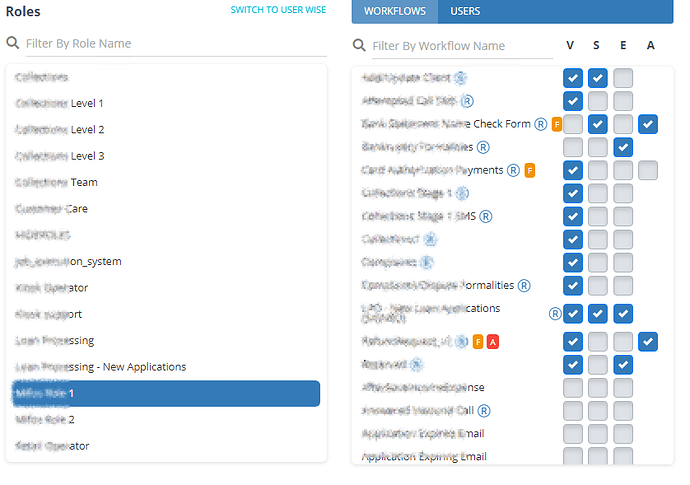Click the SWITCH TO USER WISE link
The width and height of the screenshot is (690, 485).
278,10
